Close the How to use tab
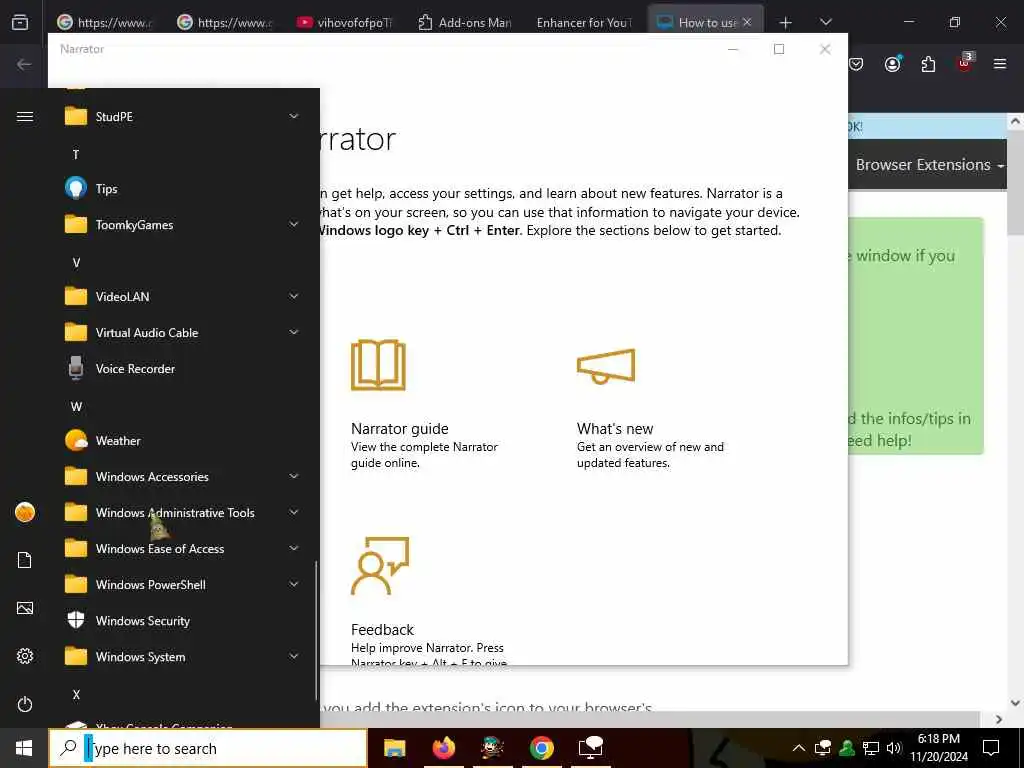Image resolution: width=1024 pixels, height=768 pixels. pyautogui.click(x=747, y=22)
